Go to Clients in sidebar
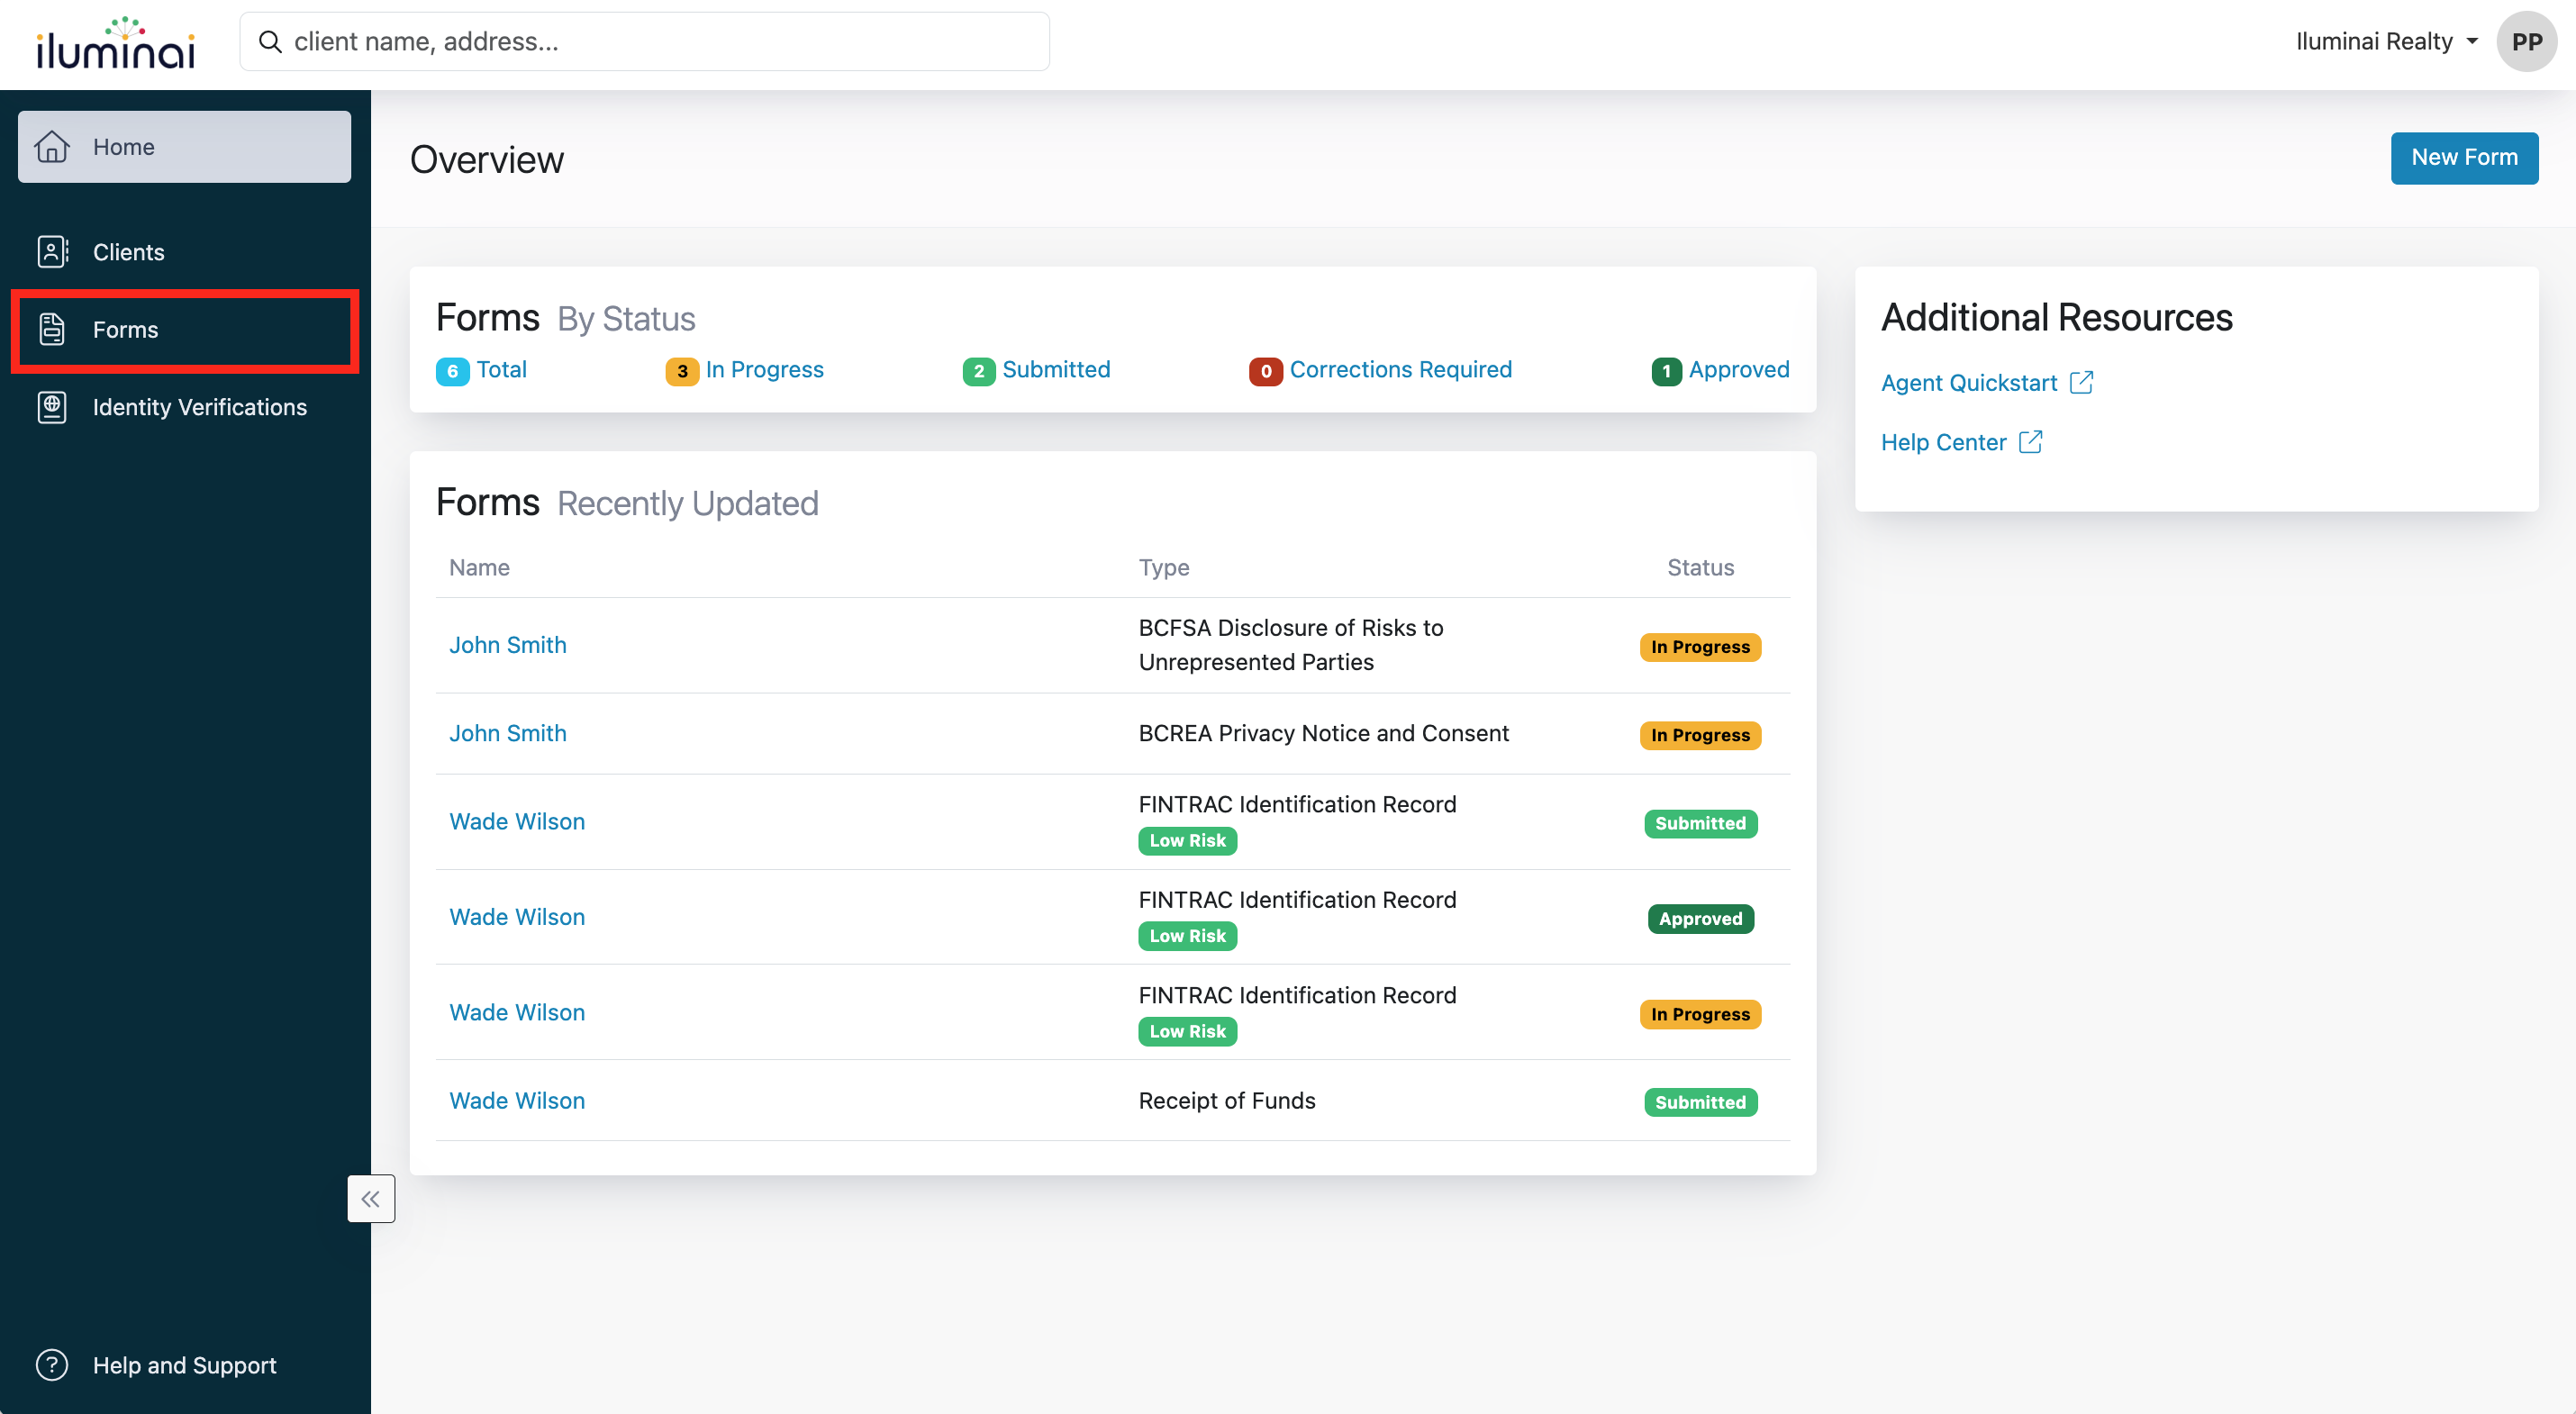Screen dimensions: 2576x1414 click(x=128, y=252)
